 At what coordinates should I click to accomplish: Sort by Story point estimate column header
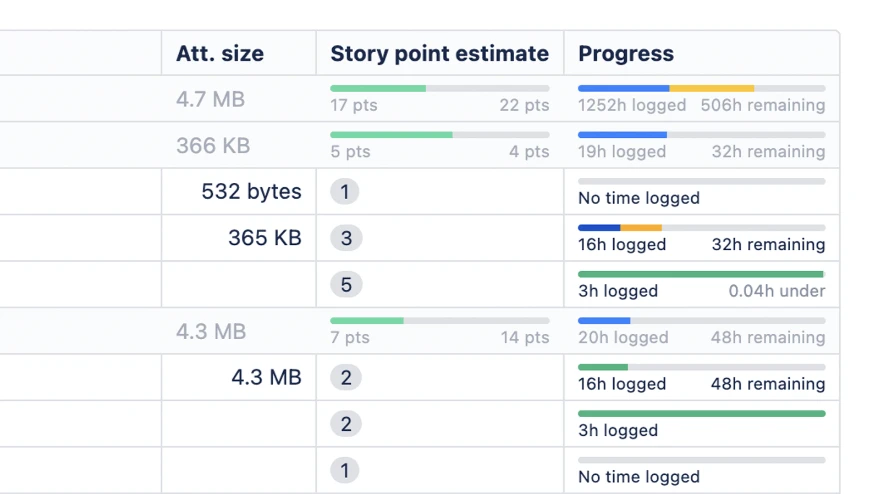tap(439, 54)
